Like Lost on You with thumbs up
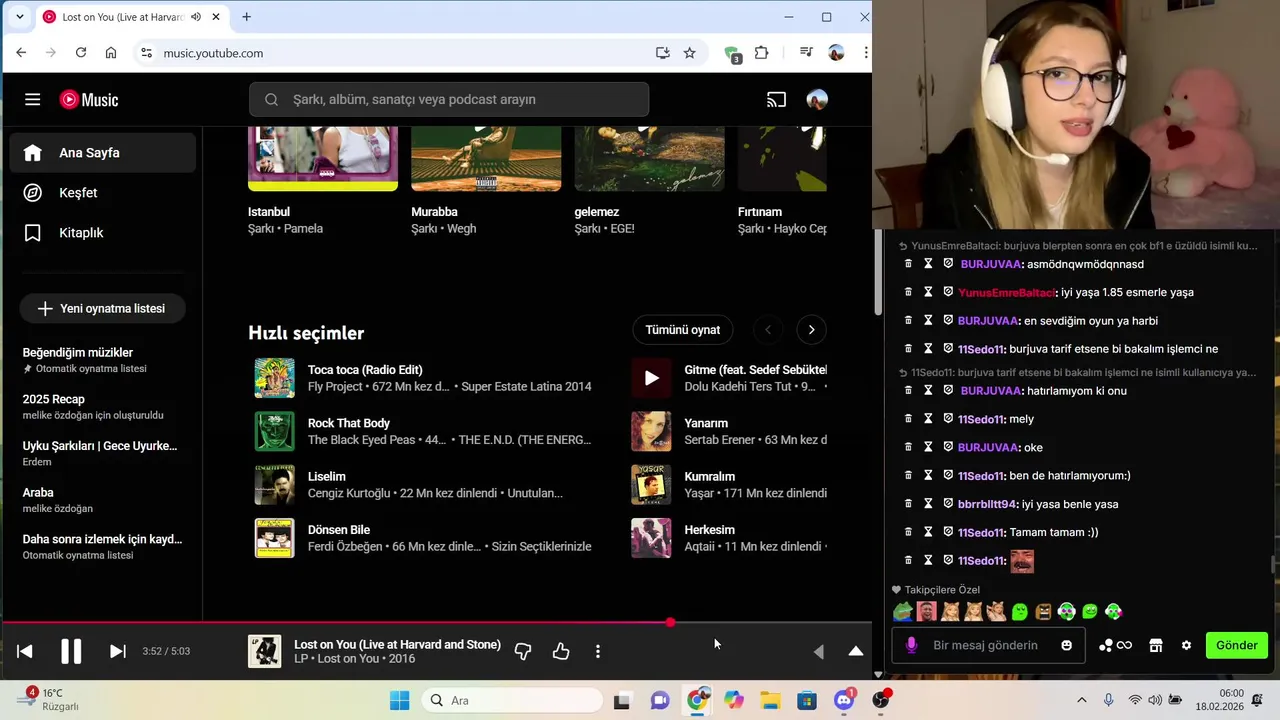The width and height of the screenshot is (1280, 720). click(x=561, y=651)
